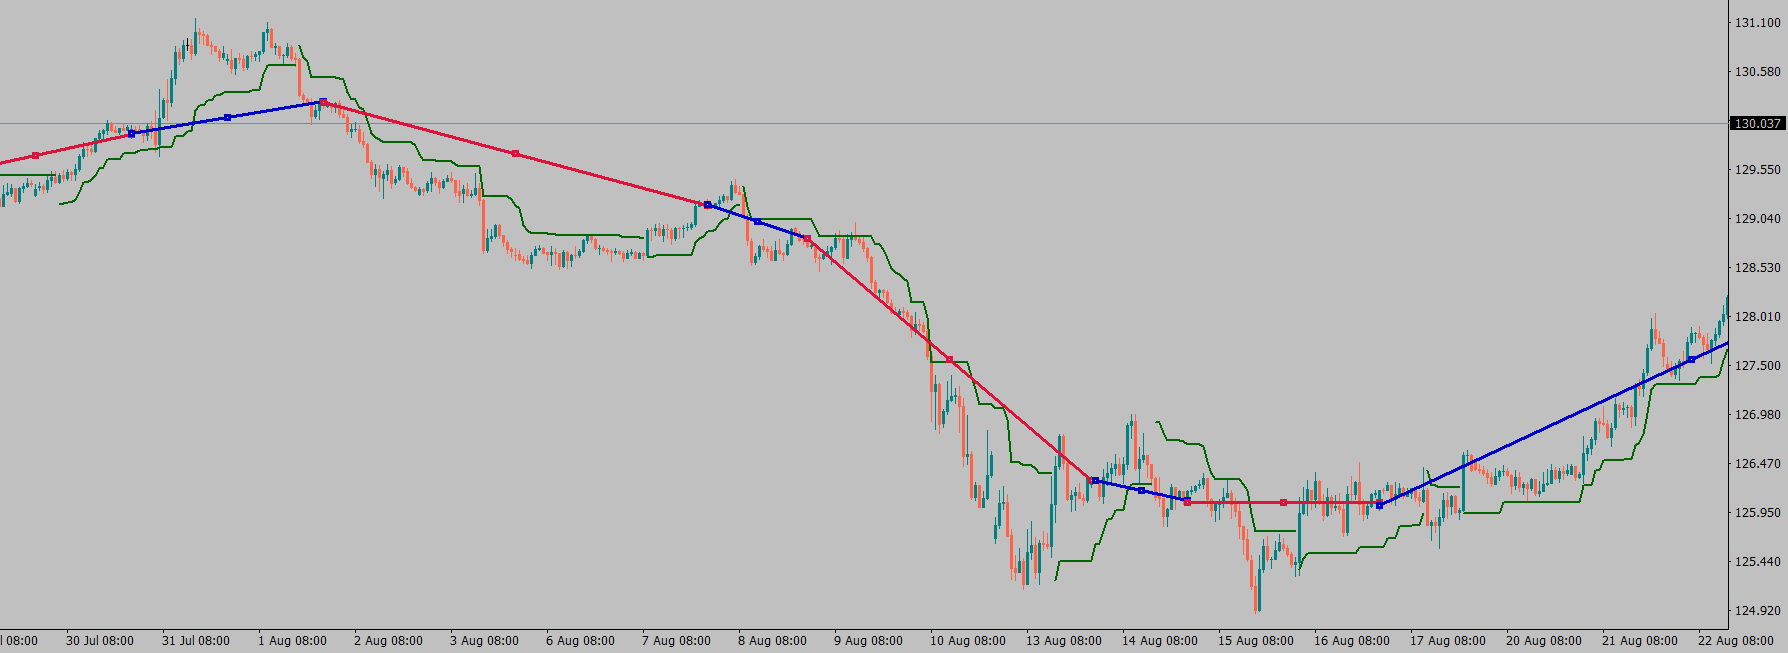1788x653 pixels.
Task: Click the 130.580 price scale label
Action: tap(1757, 72)
